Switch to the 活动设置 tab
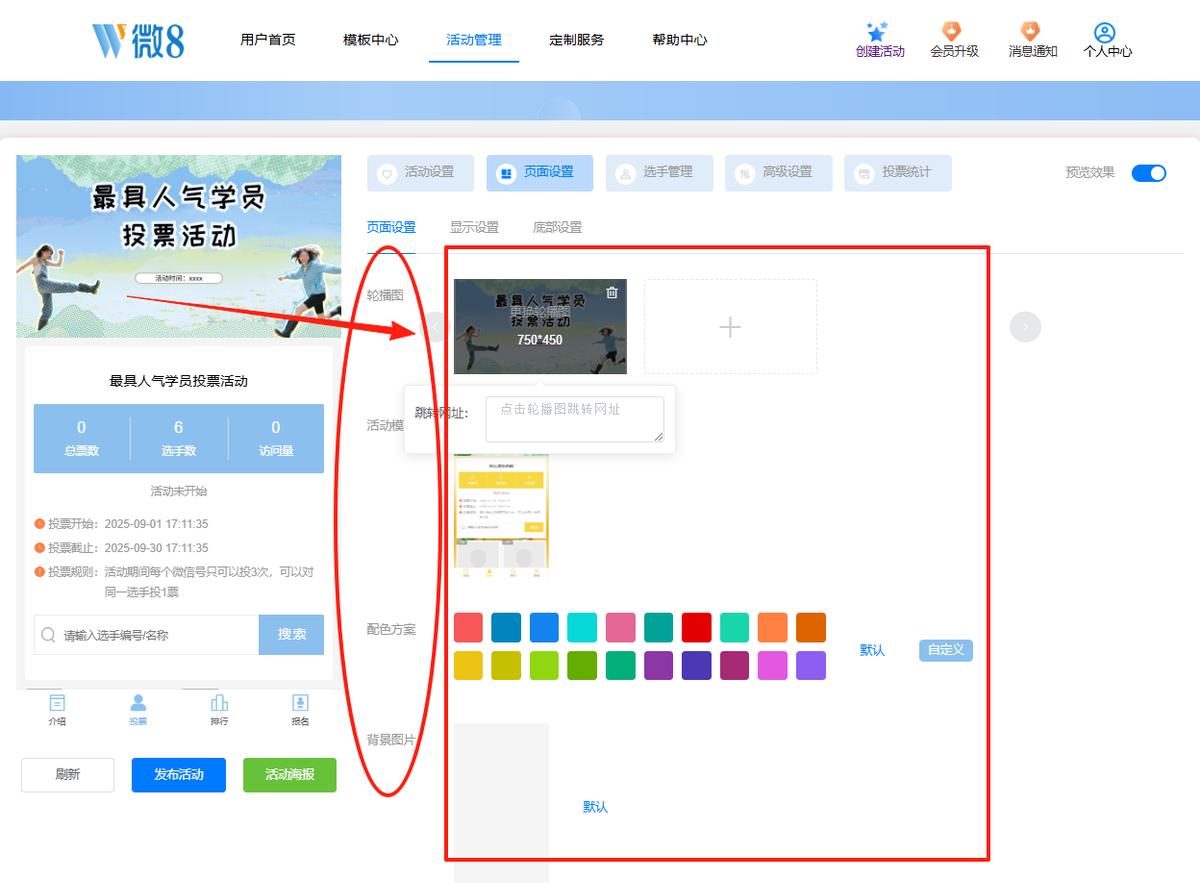Image resolution: width=1200 pixels, height=883 pixels. pos(420,173)
